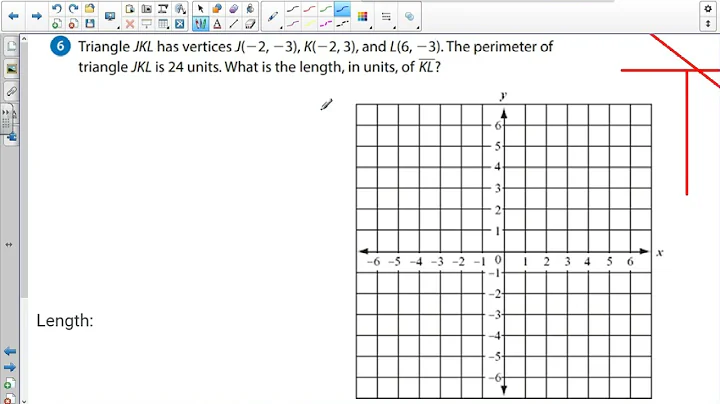Click the Undo button

click(x=56, y=9)
